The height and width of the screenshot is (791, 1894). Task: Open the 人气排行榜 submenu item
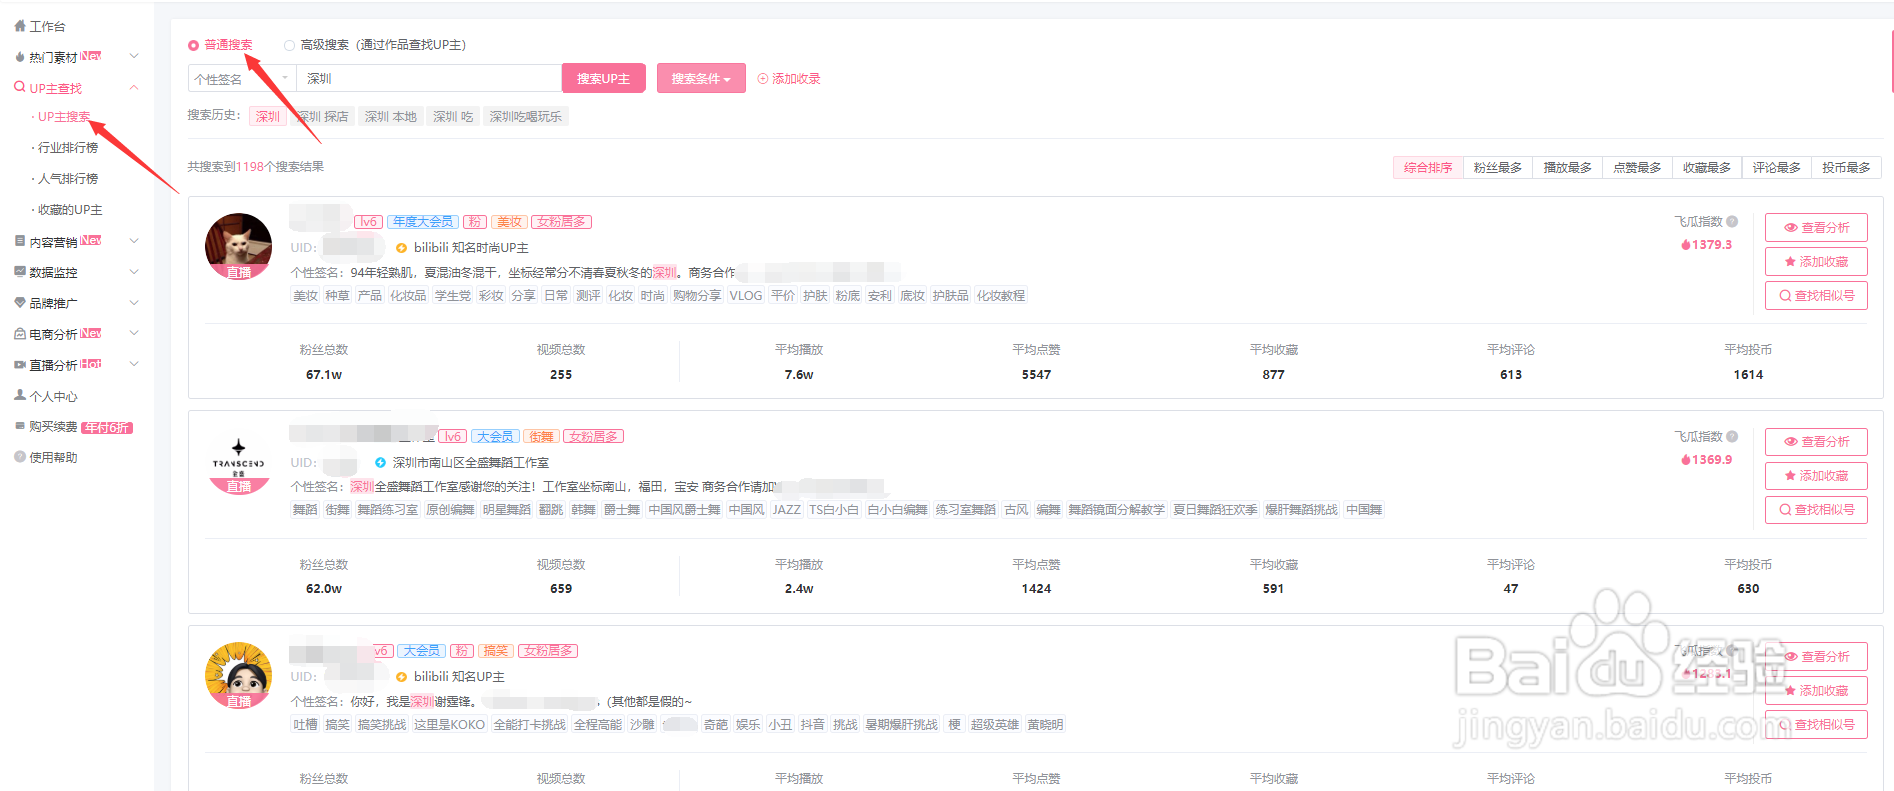68,179
